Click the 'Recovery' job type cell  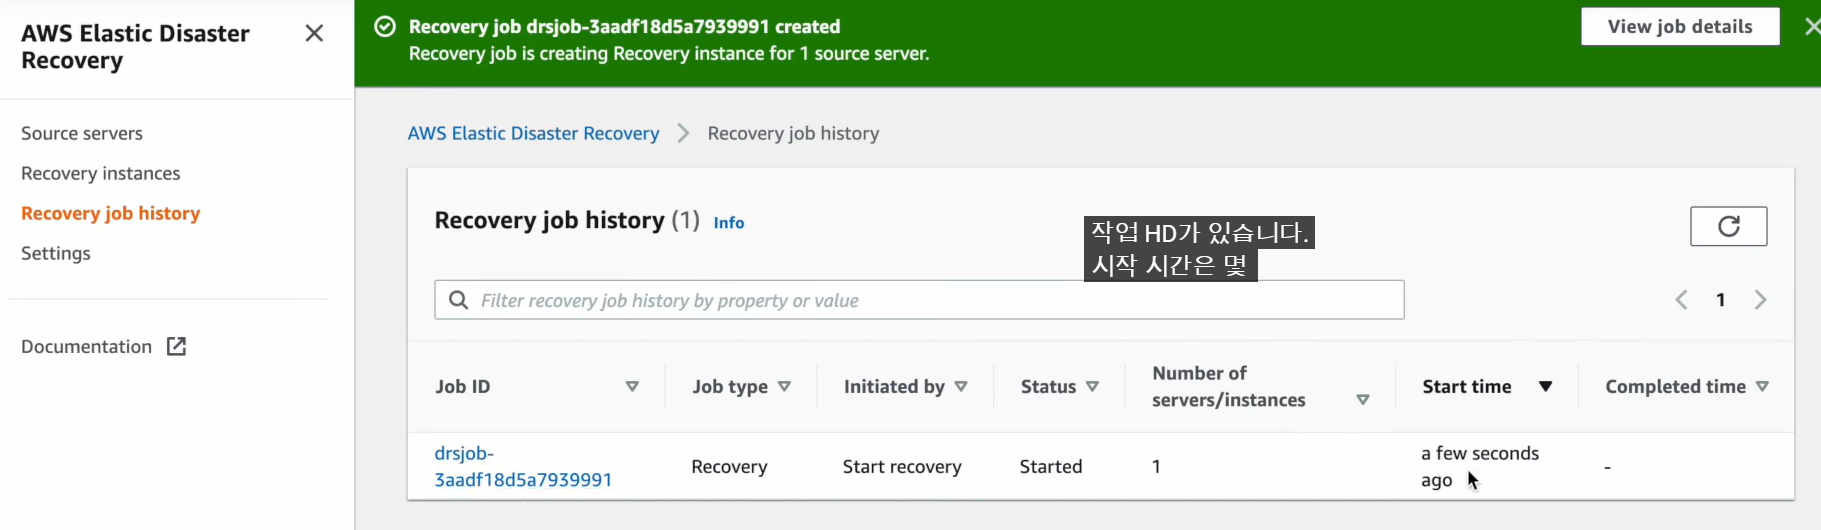tap(729, 466)
